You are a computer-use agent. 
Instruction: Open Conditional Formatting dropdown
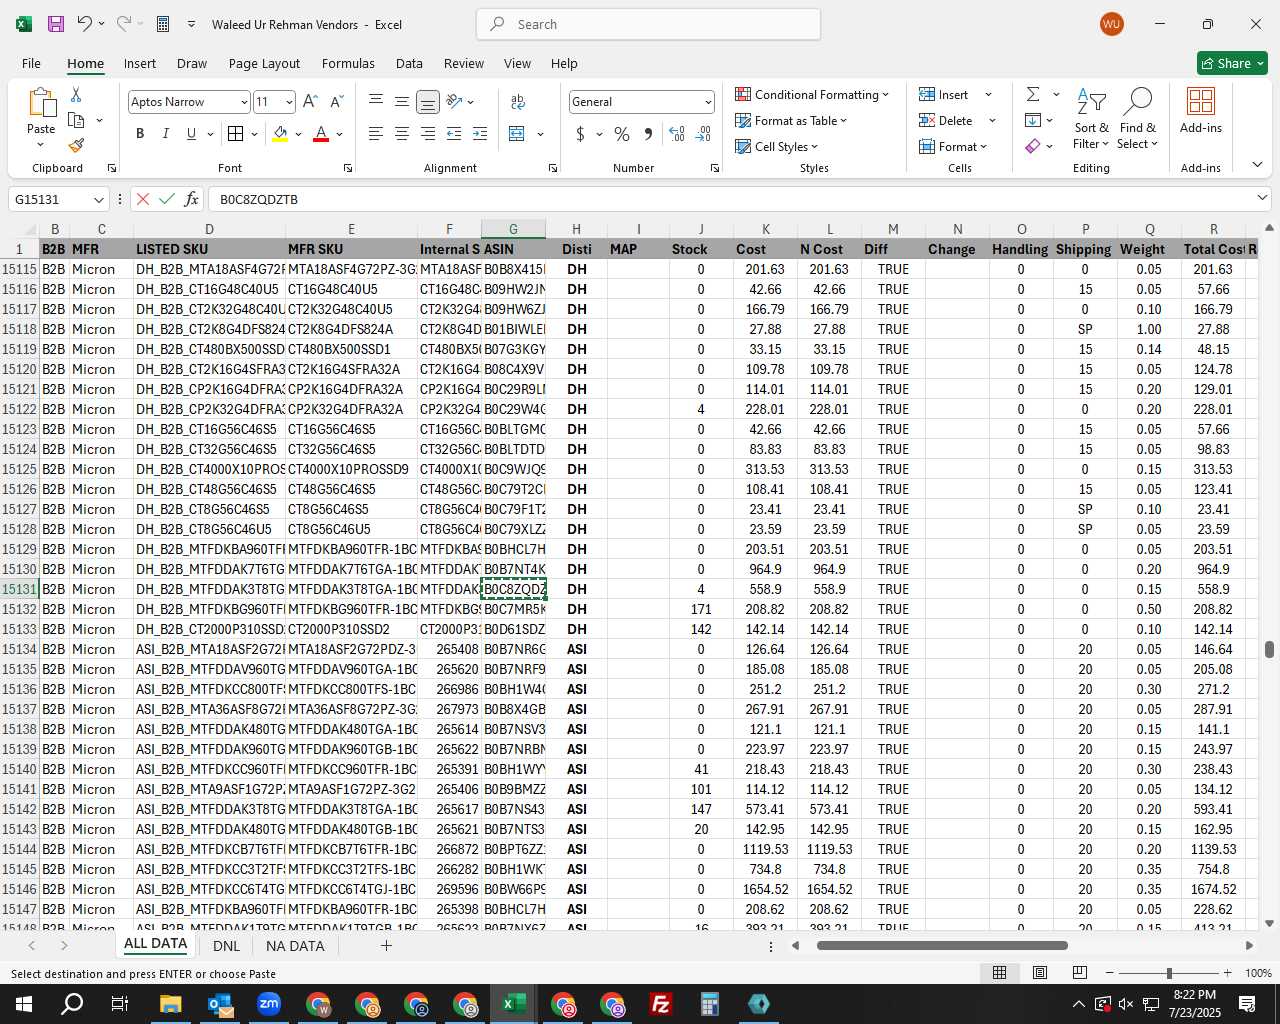click(x=812, y=94)
